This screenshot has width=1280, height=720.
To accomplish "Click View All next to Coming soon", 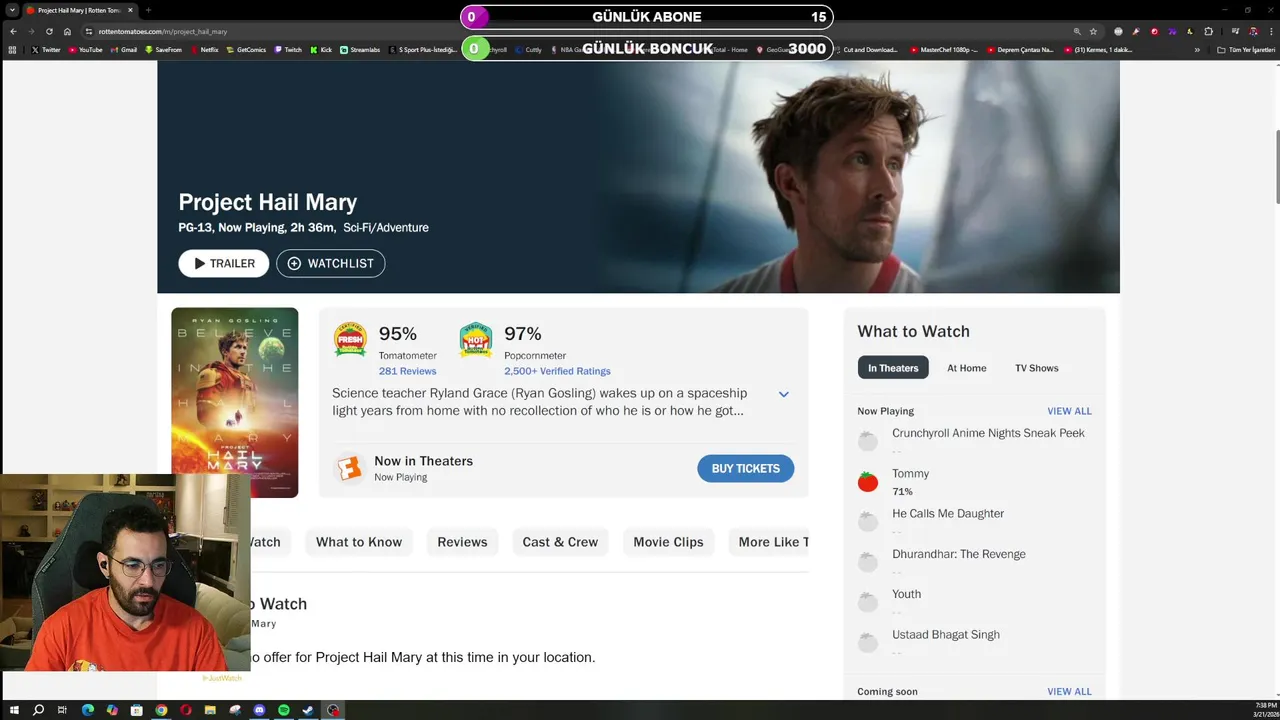I will tap(1069, 691).
